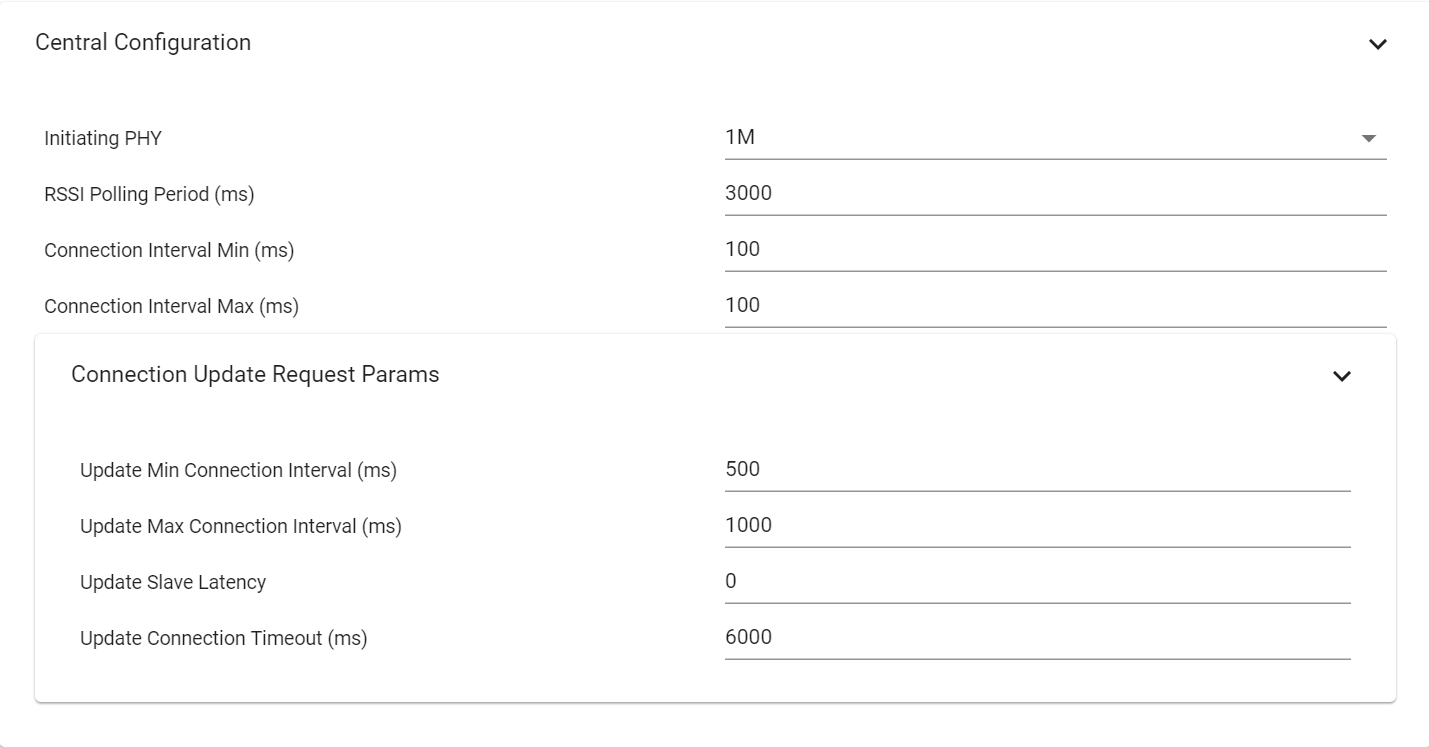Image resolution: width=1429 pixels, height=747 pixels.
Task: Click the Central Configuration header title
Action: (143, 43)
